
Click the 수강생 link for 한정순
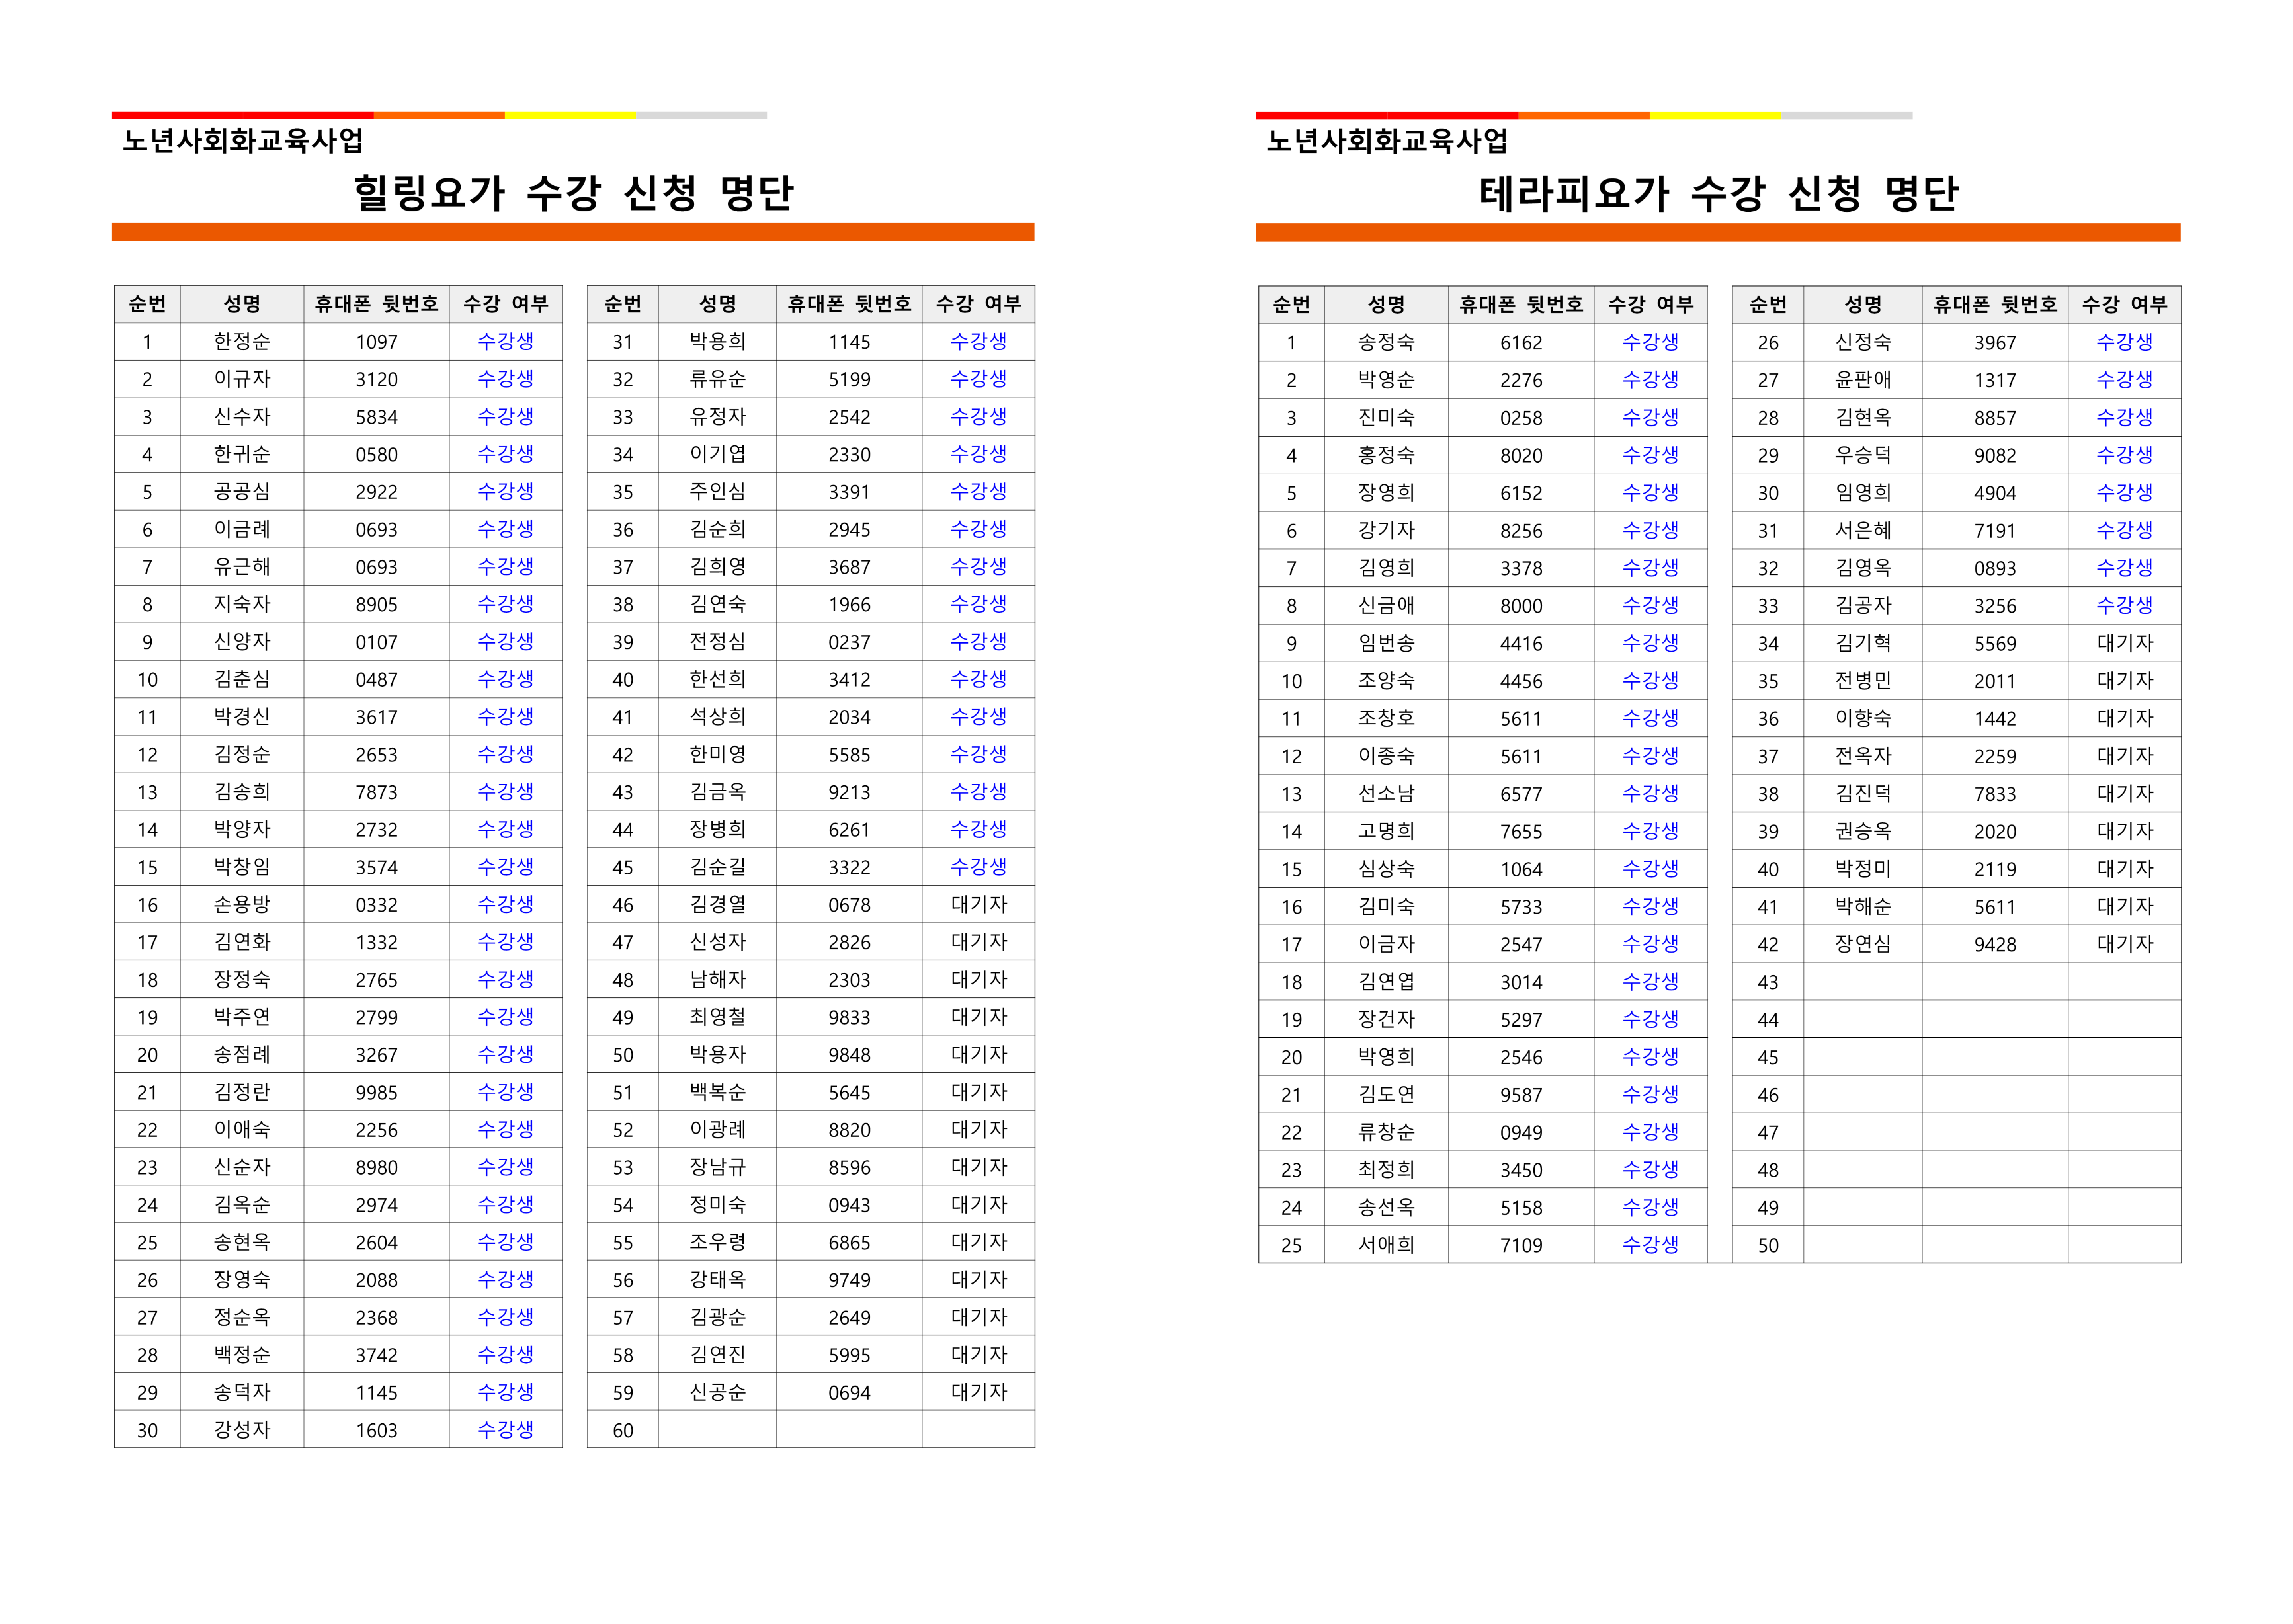click(505, 341)
